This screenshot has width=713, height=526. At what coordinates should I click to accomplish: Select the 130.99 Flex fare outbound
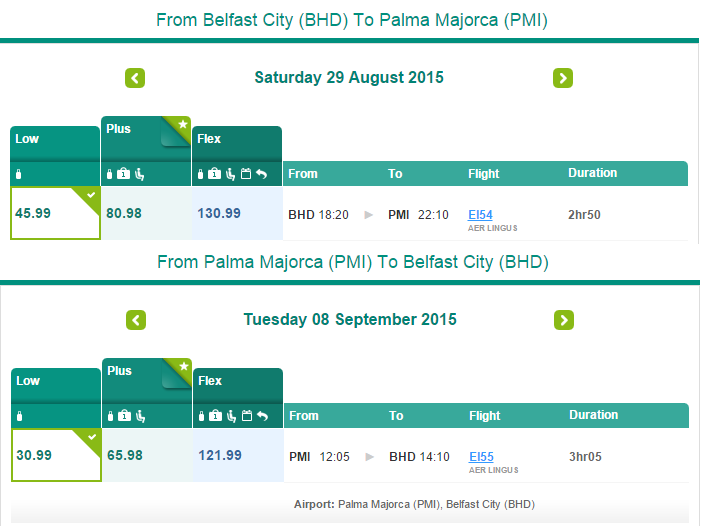[237, 213]
